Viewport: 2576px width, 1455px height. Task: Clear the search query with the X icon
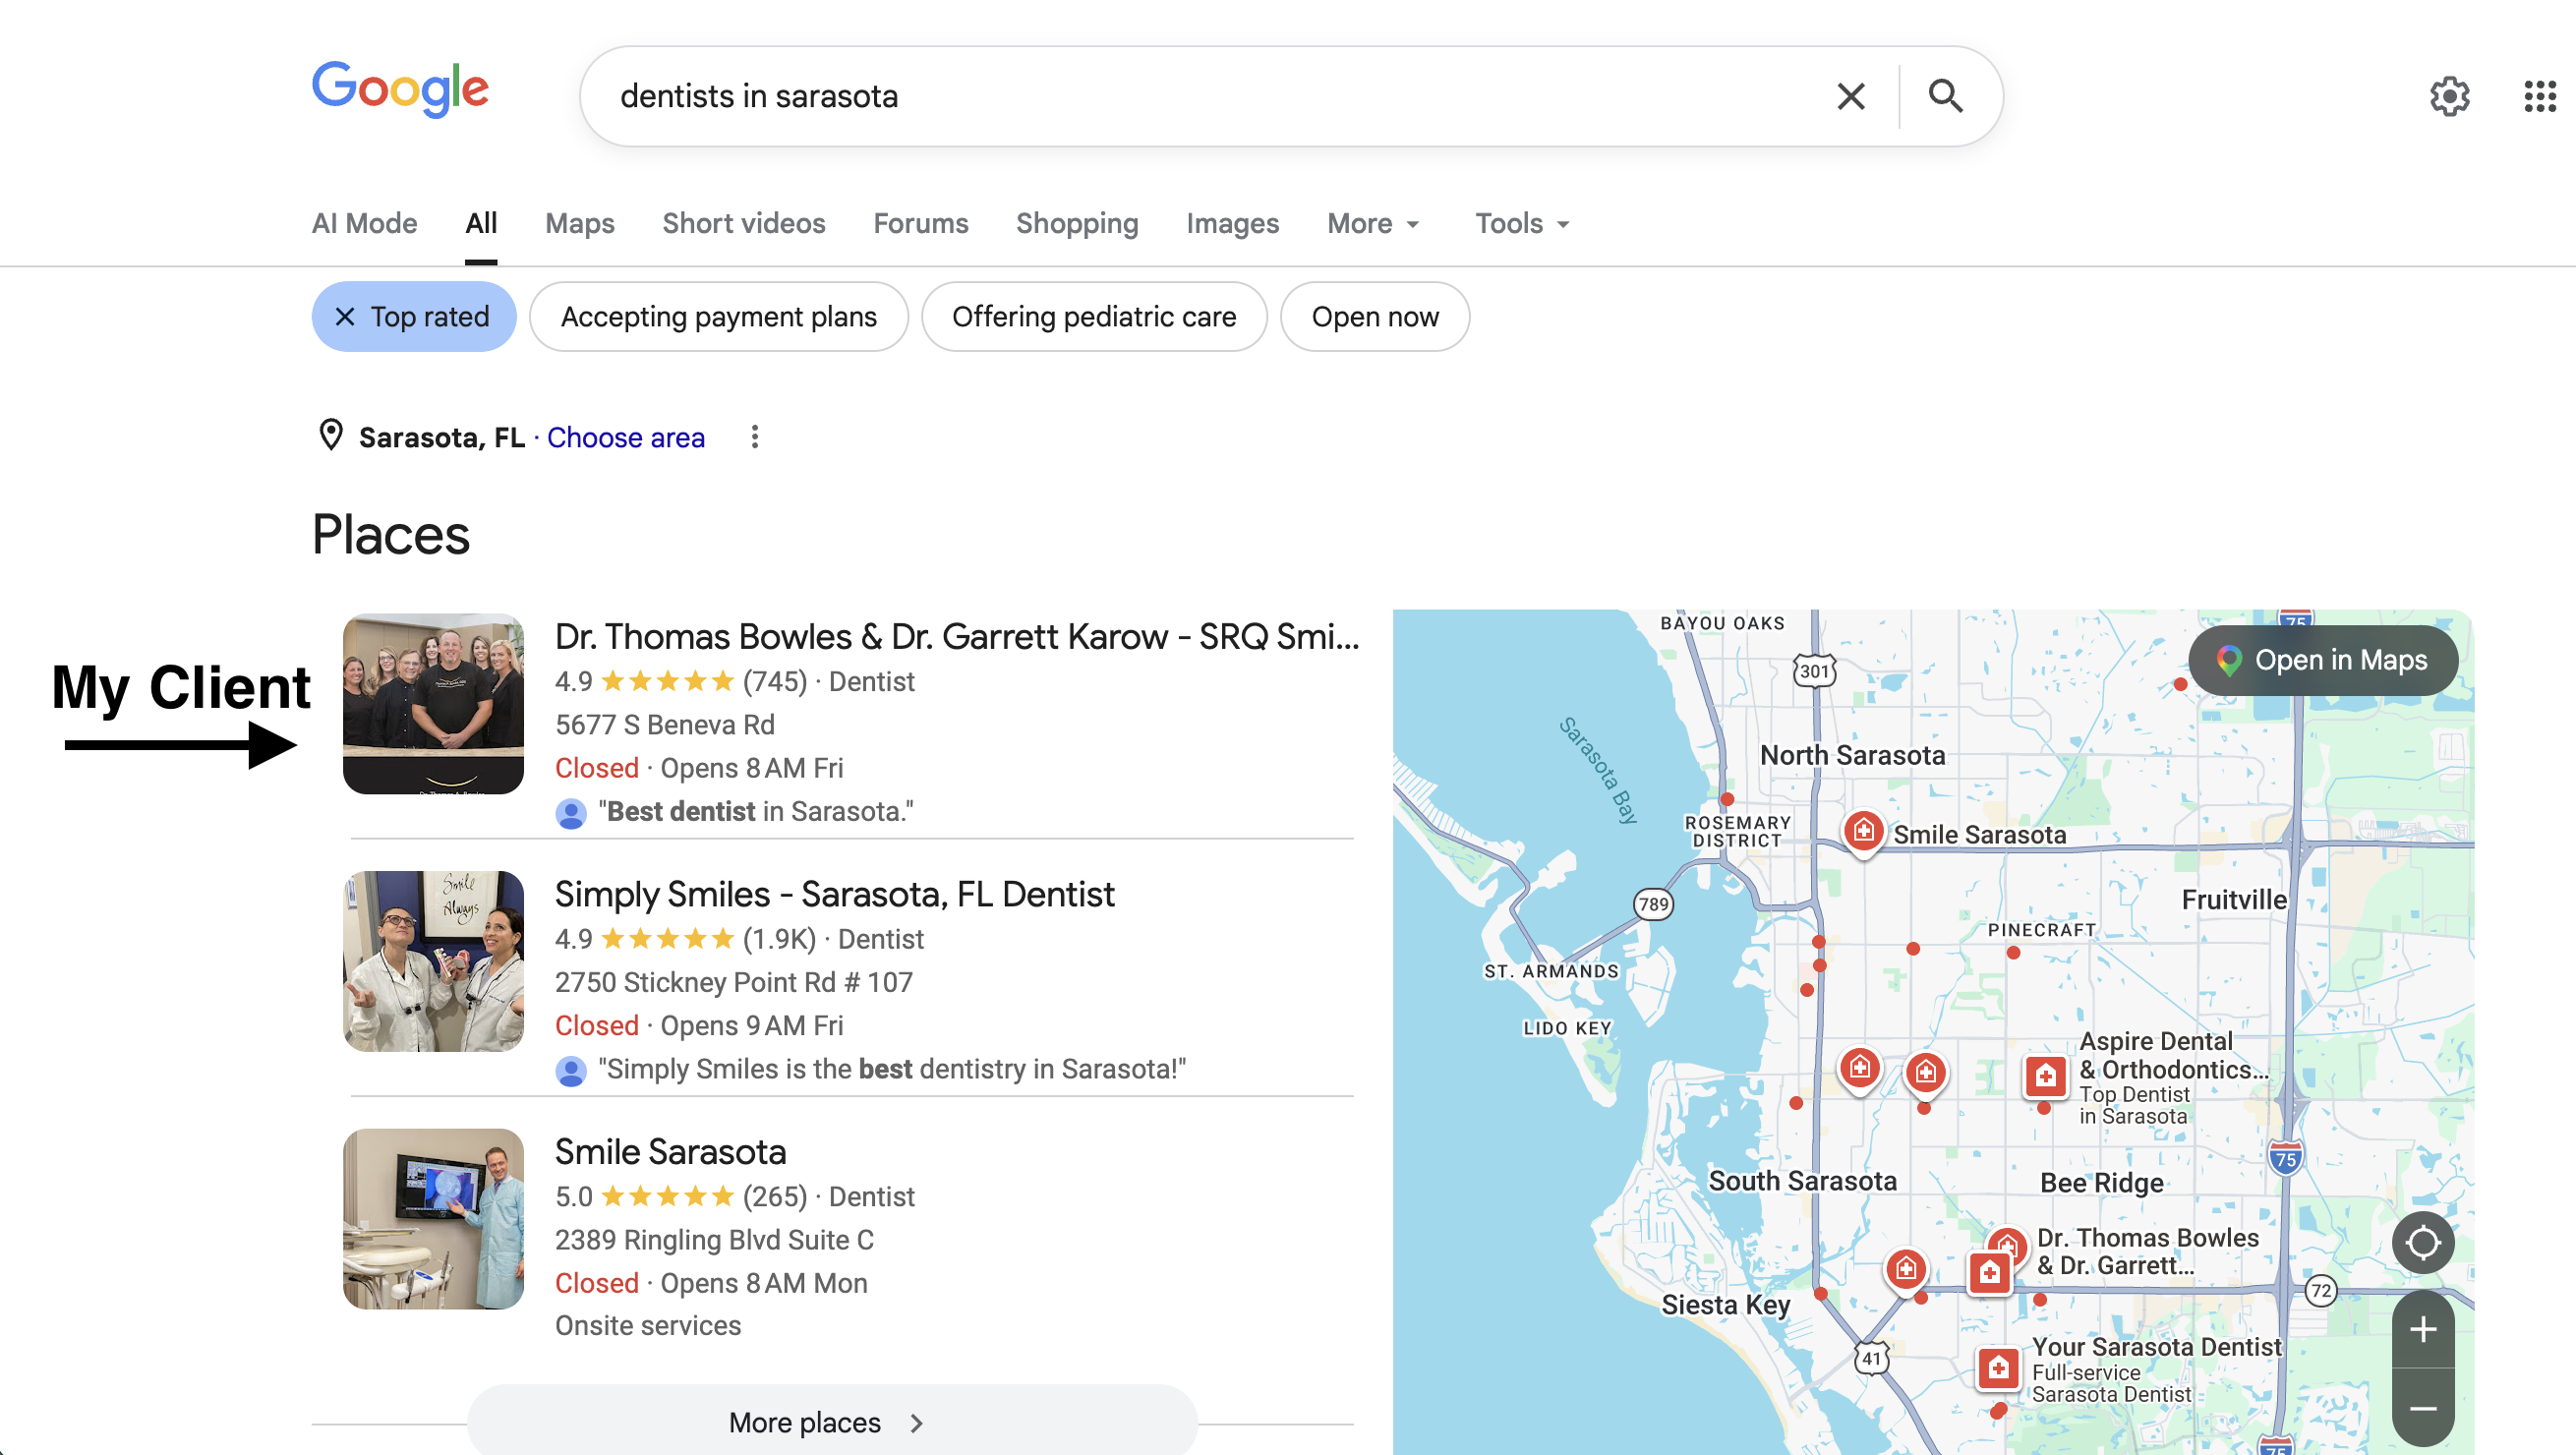[x=1849, y=96]
